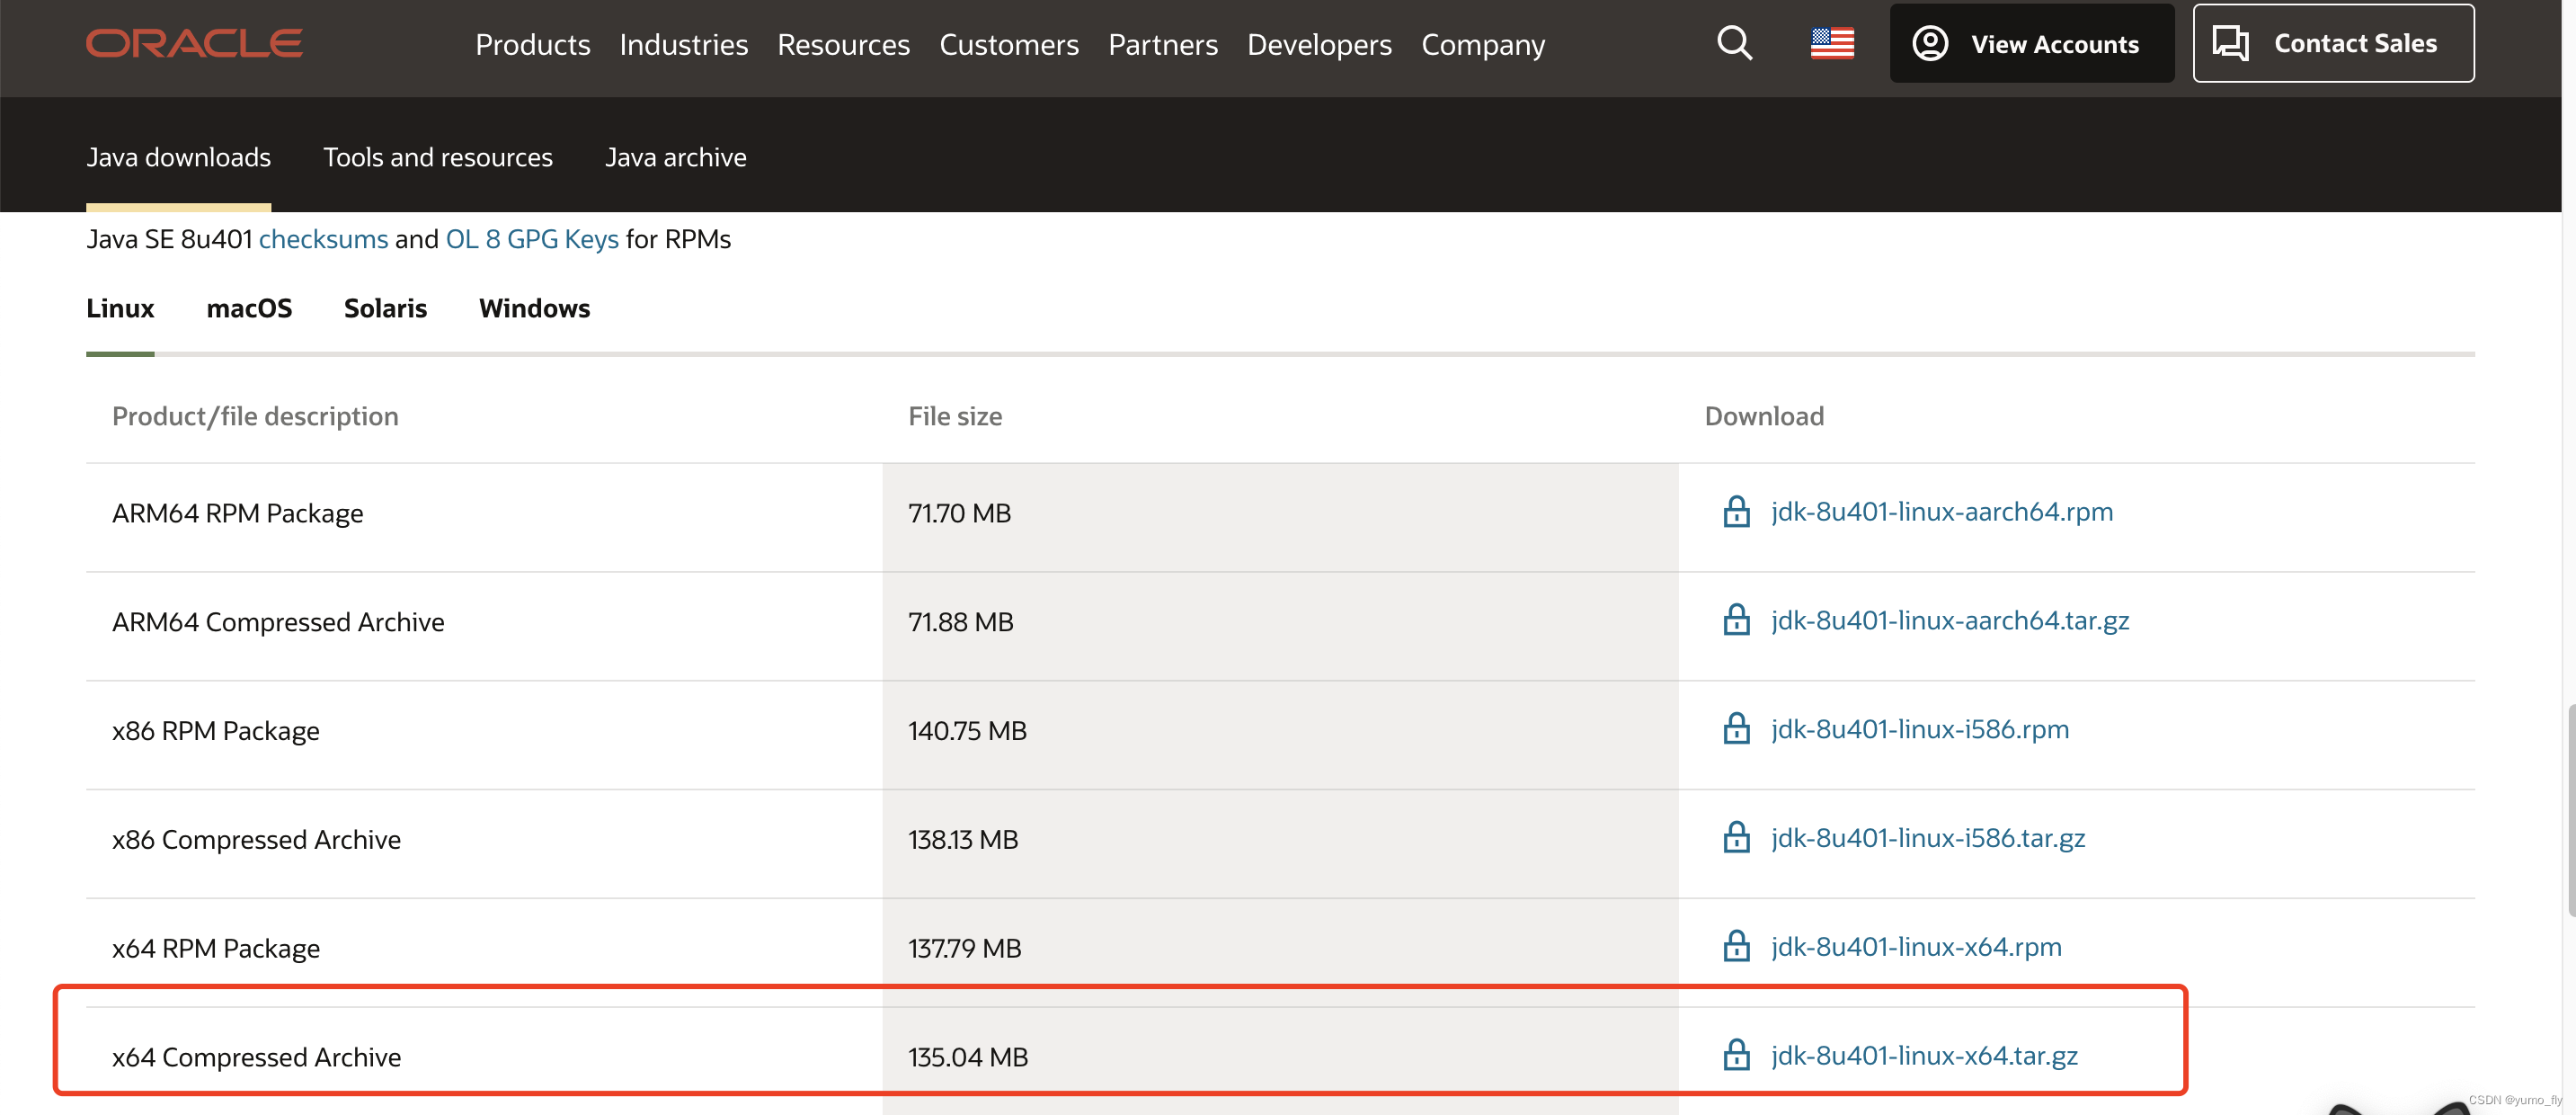The image size is (2576, 1115).
Task: Click the US flag country selector
Action: coord(1832,43)
